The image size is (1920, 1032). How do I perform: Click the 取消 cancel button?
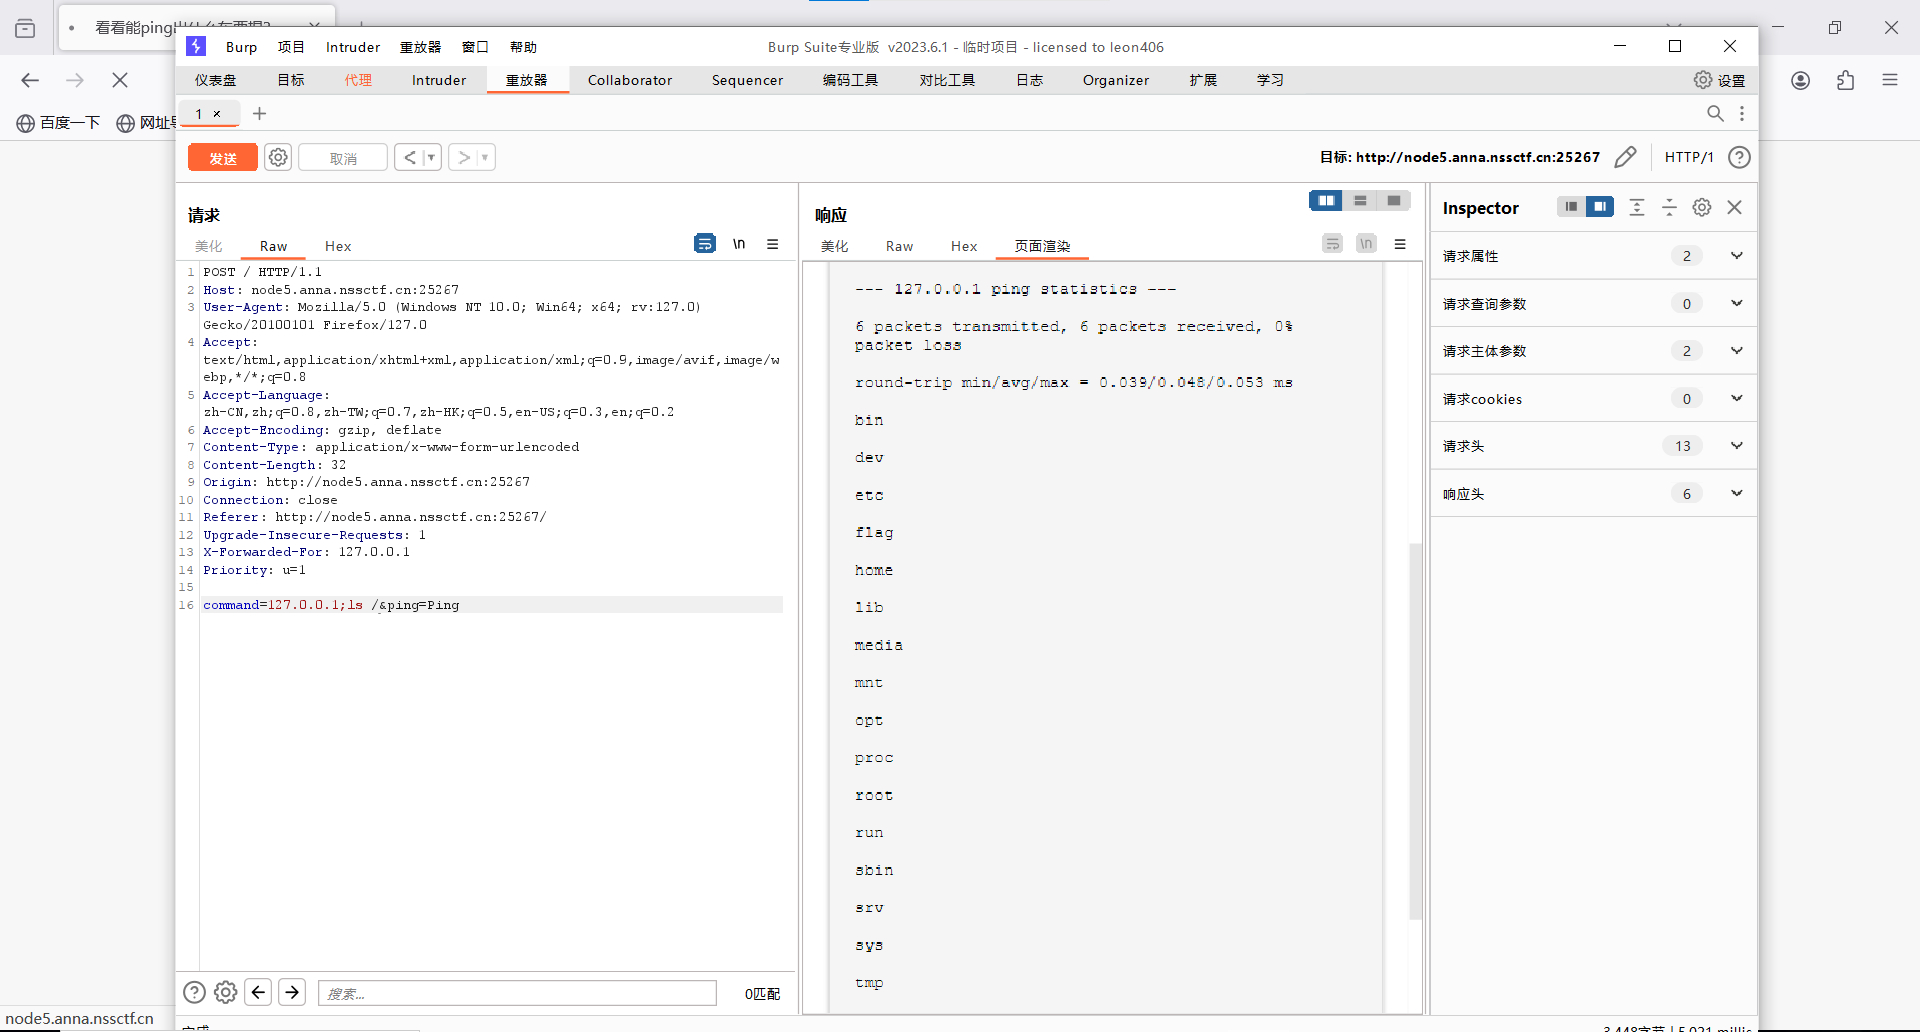(x=343, y=158)
